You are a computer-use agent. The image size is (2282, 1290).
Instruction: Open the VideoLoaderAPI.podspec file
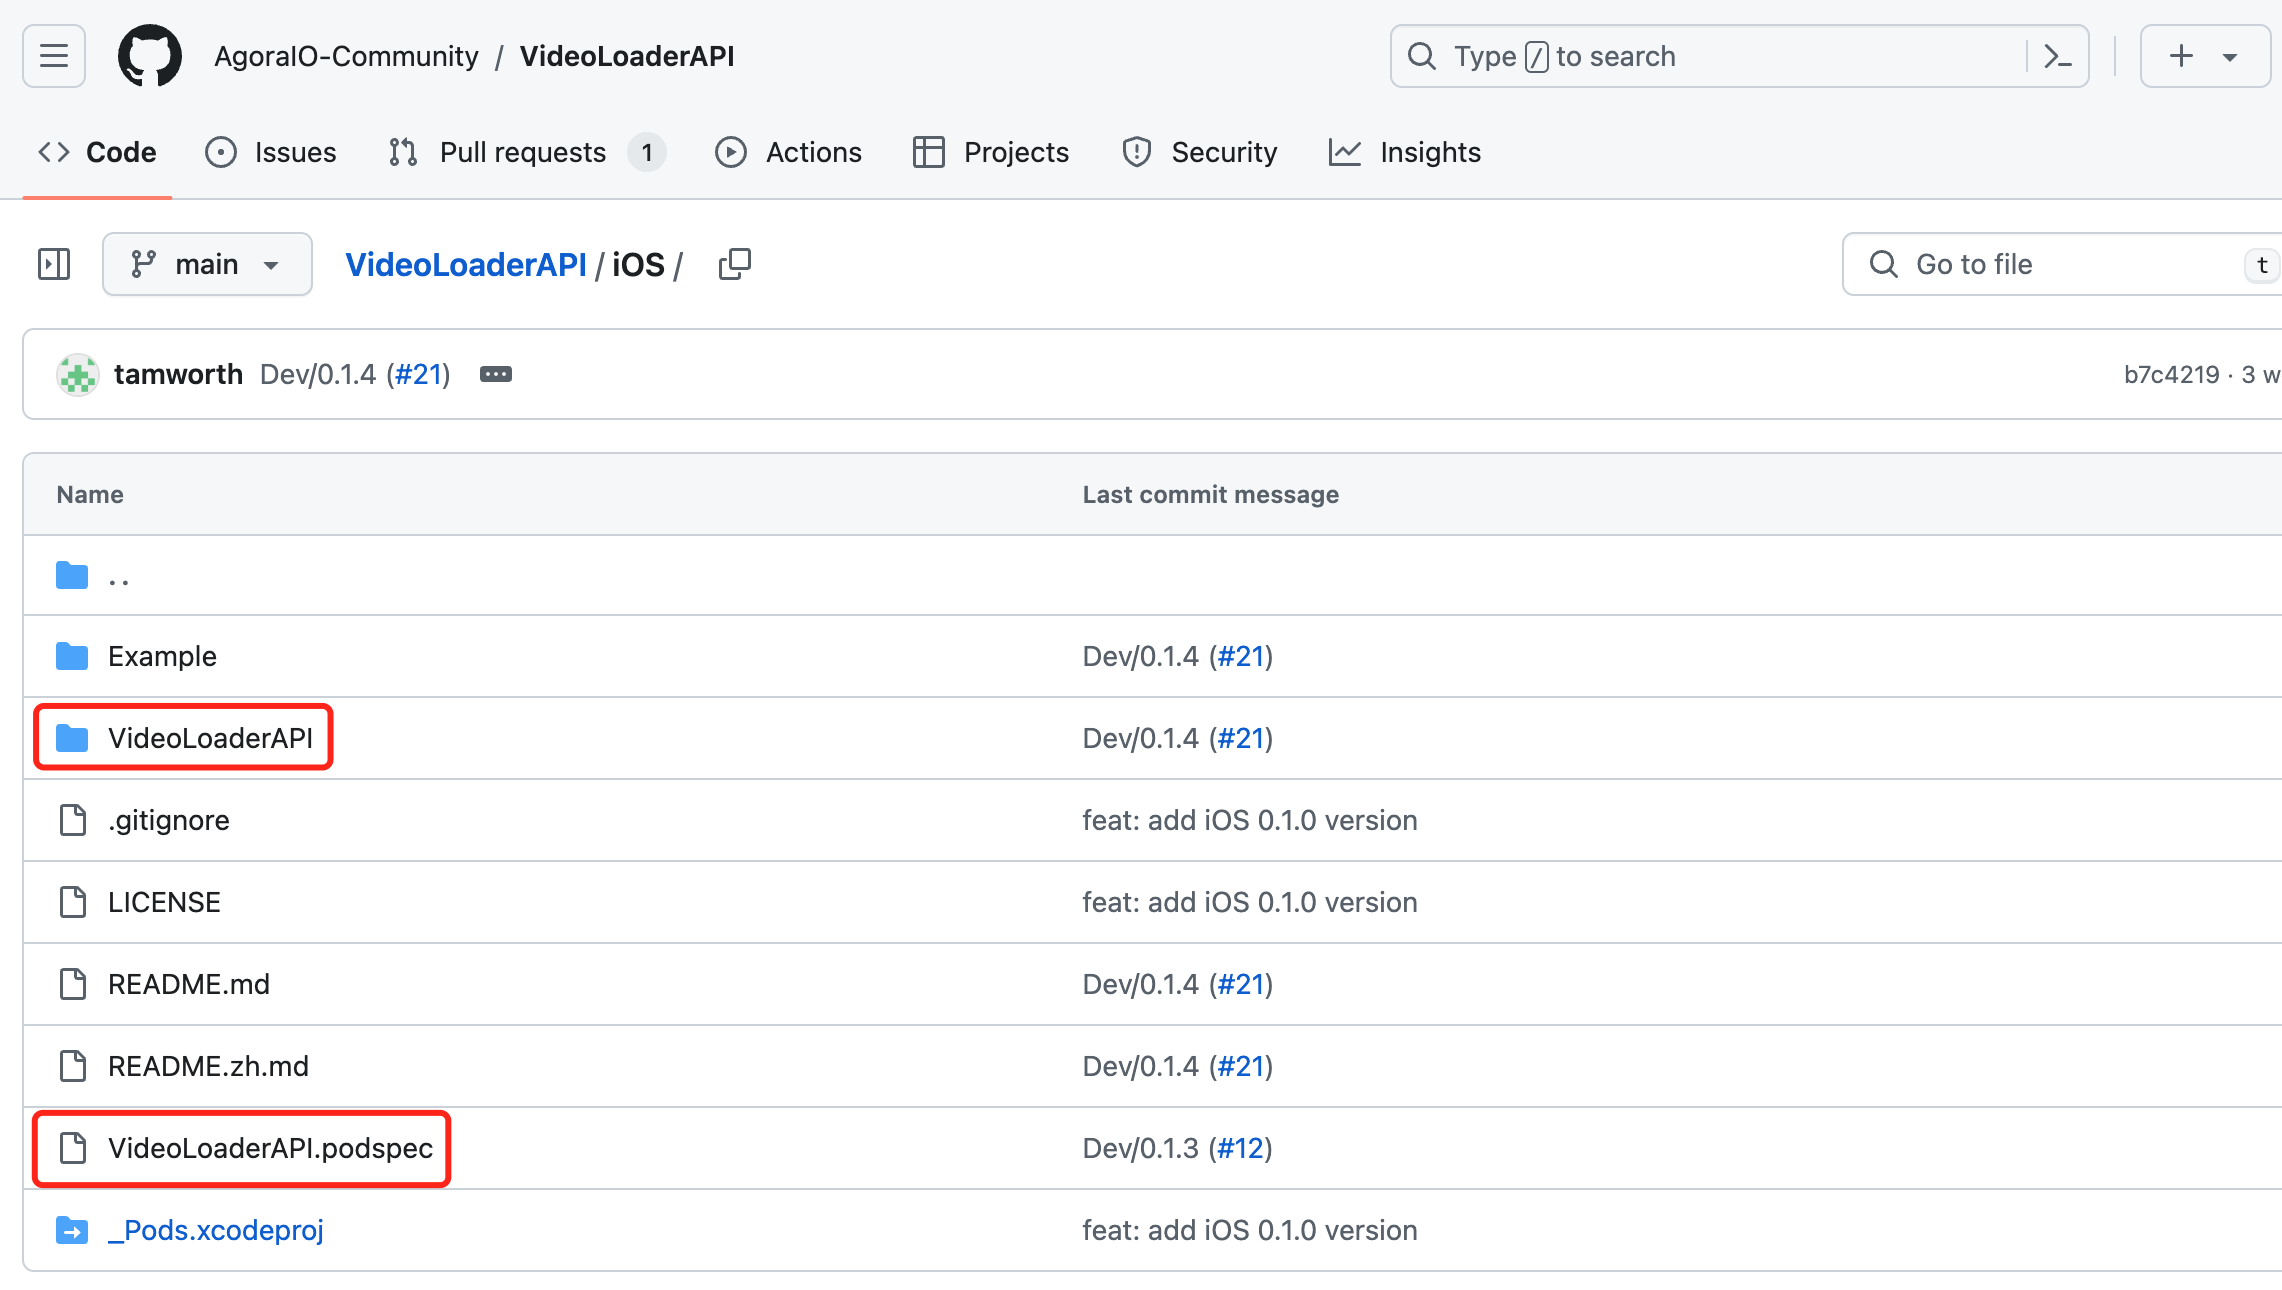(x=270, y=1148)
